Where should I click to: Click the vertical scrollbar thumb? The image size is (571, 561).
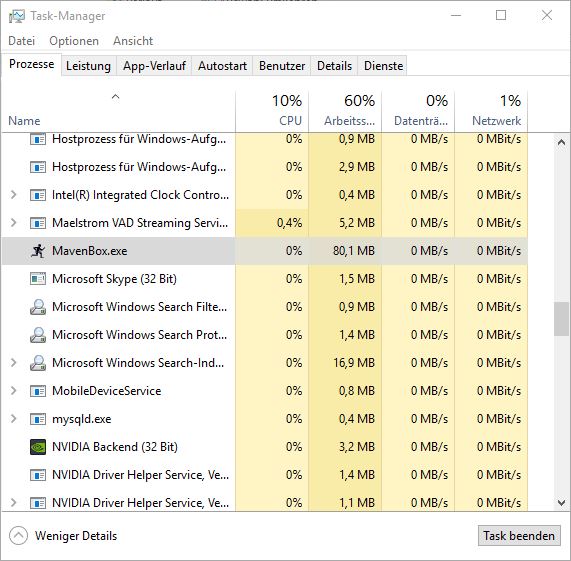[x=562, y=319]
